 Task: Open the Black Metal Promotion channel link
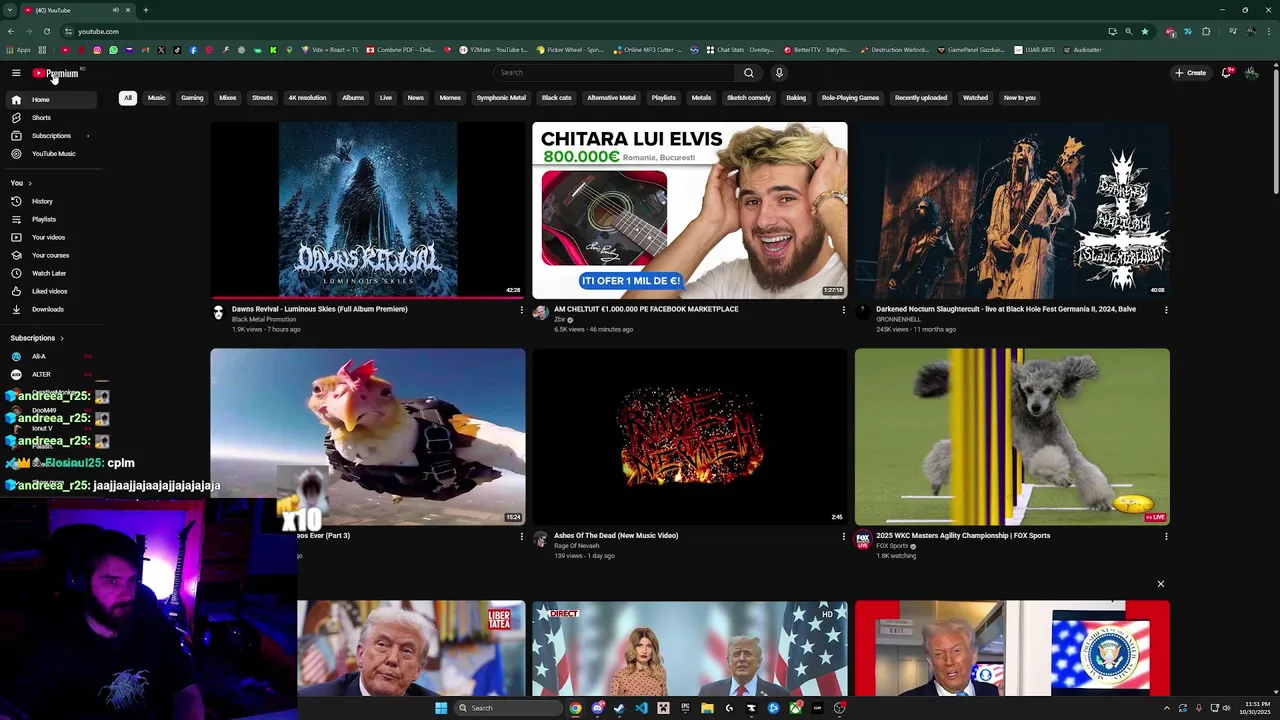[x=264, y=320]
